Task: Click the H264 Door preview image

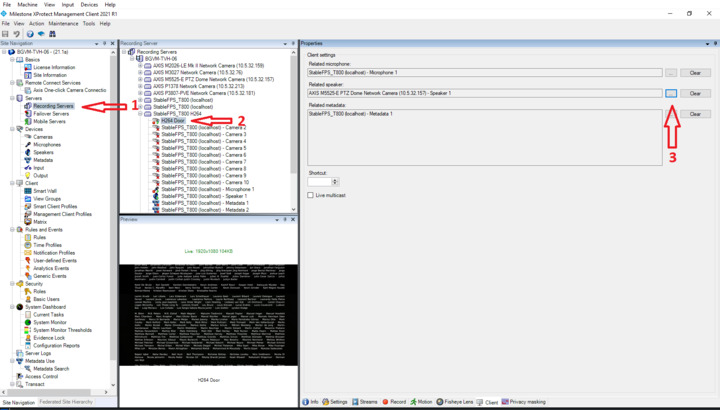Action: [x=207, y=322]
